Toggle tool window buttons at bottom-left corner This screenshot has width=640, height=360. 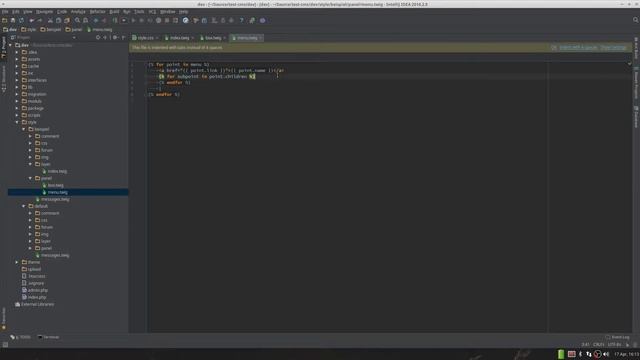click(5, 344)
